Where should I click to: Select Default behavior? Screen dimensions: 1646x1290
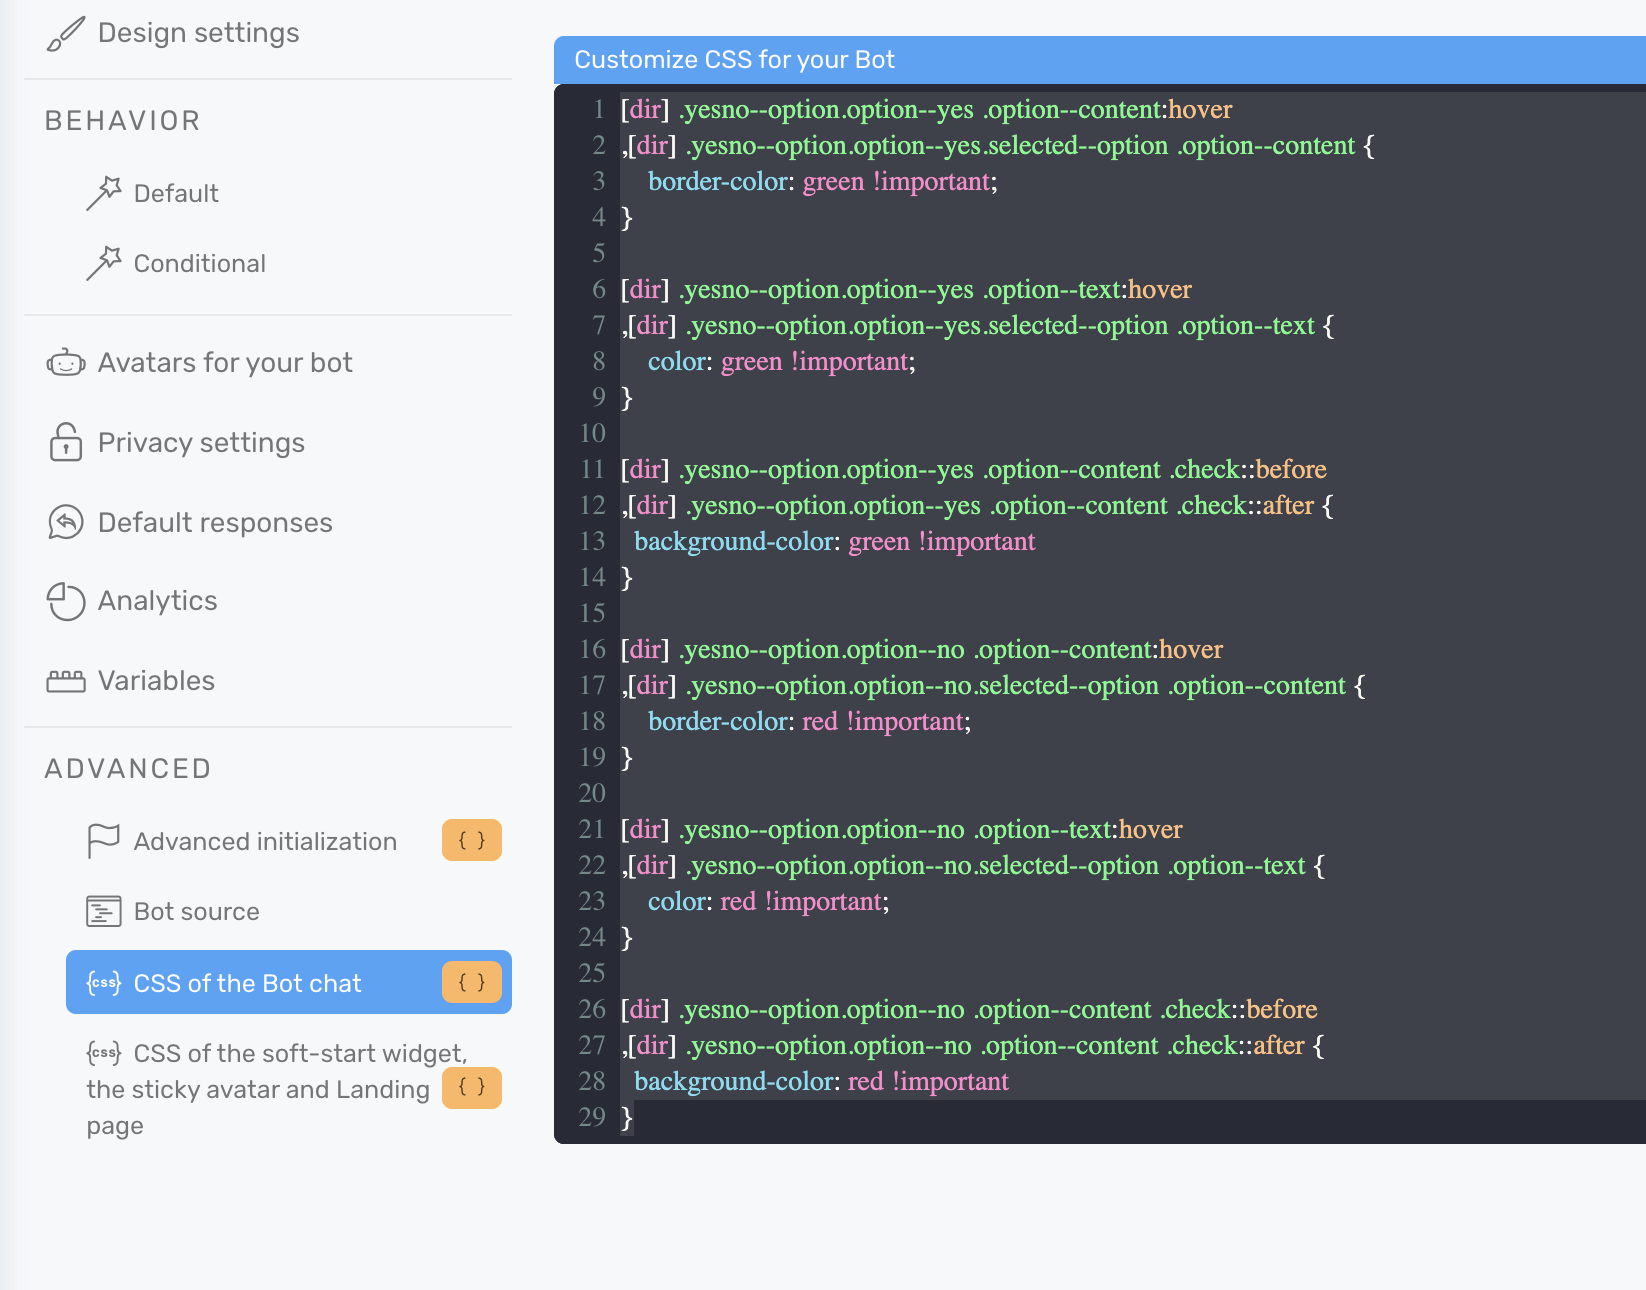coord(176,193)
